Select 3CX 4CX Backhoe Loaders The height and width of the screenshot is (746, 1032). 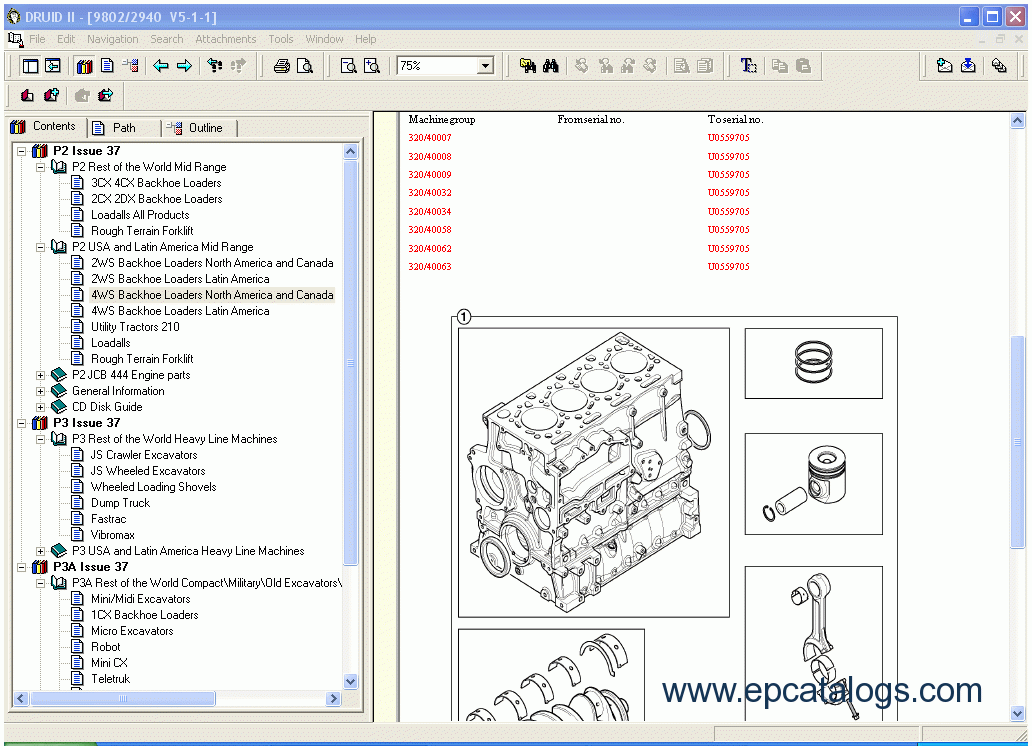tap(156, 183)
